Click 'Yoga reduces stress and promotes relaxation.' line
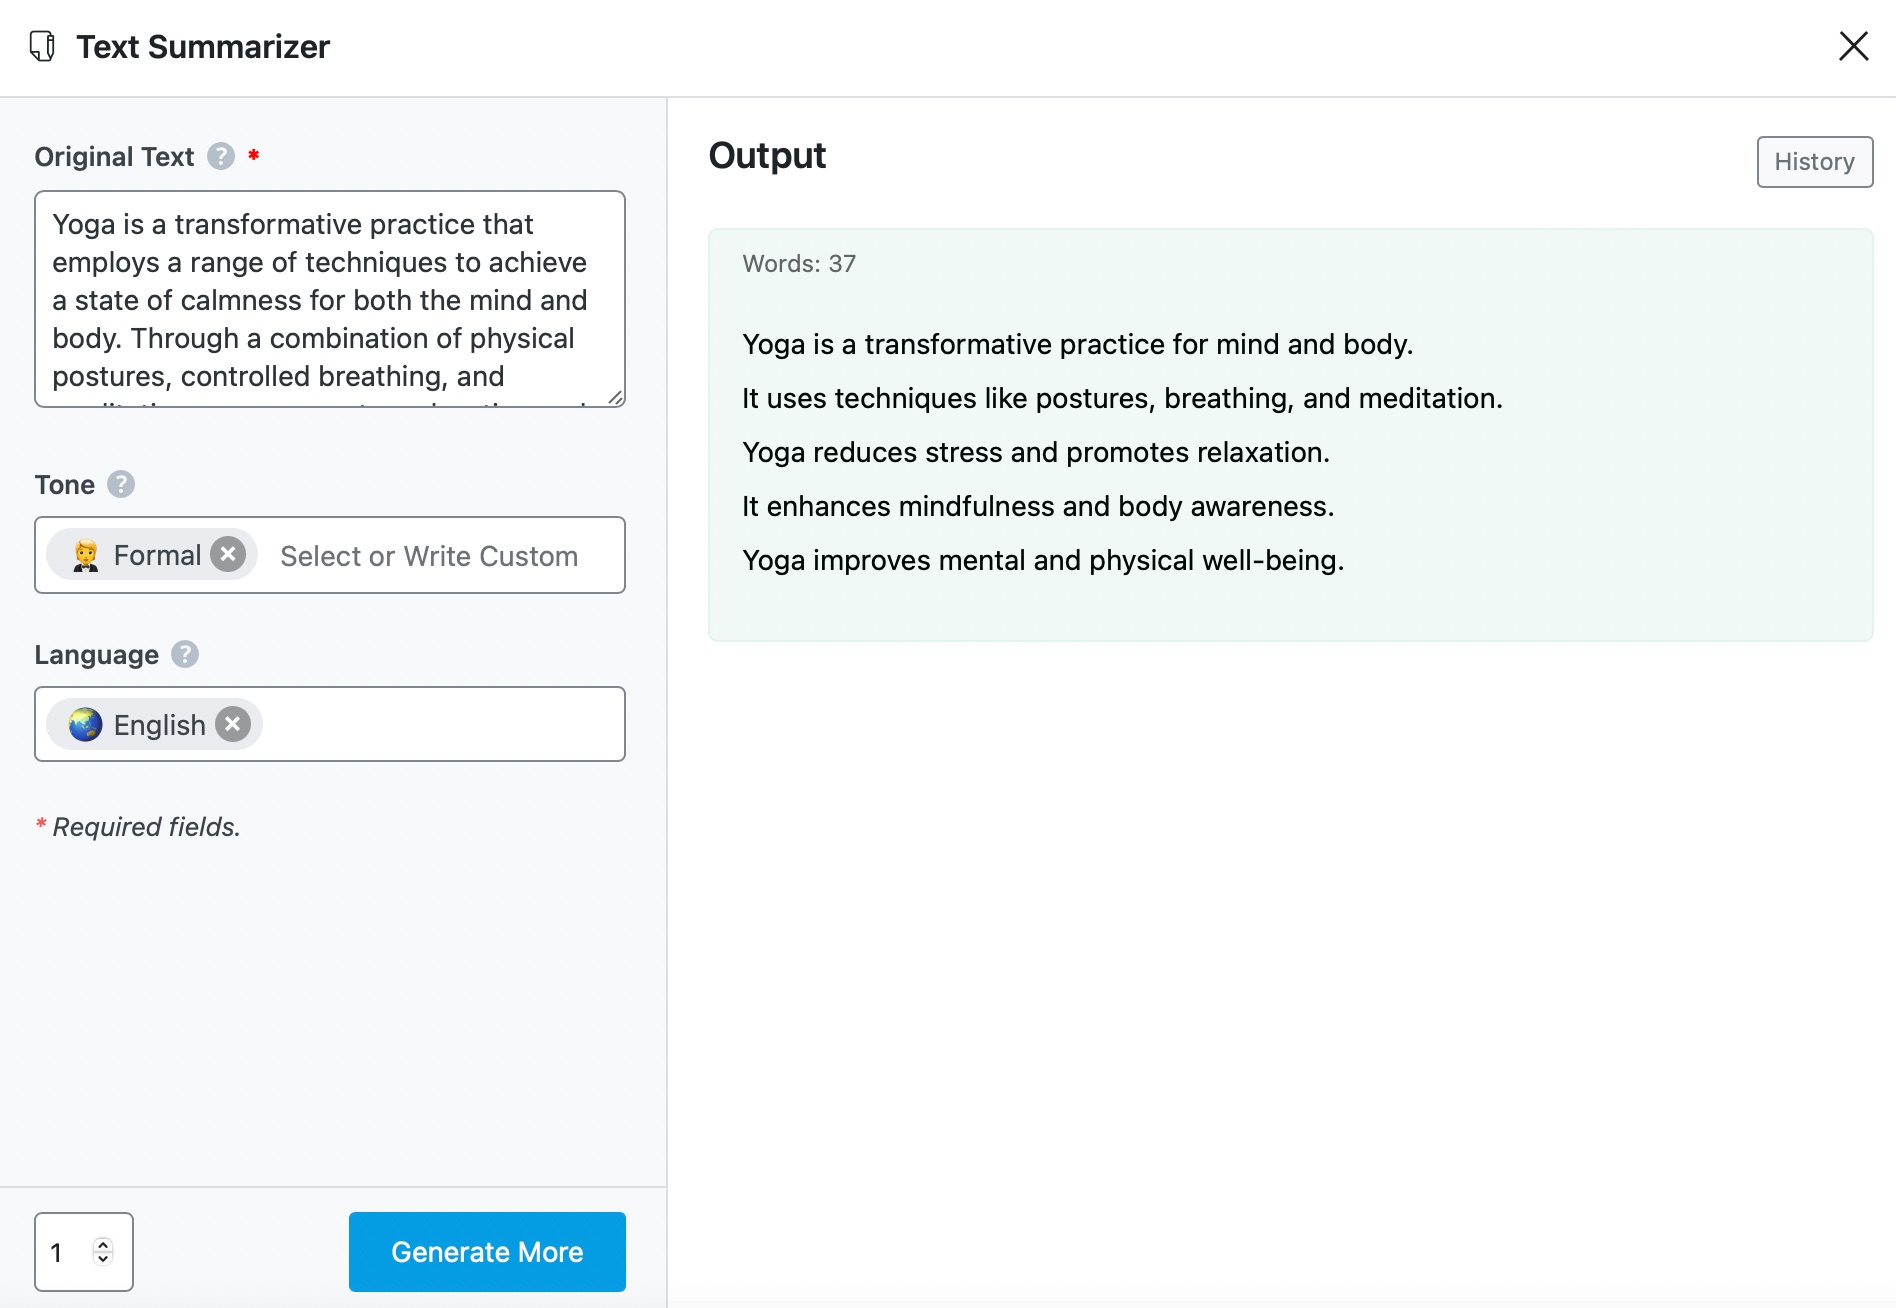The image size is (1896, 1308). click(1036, 452)
